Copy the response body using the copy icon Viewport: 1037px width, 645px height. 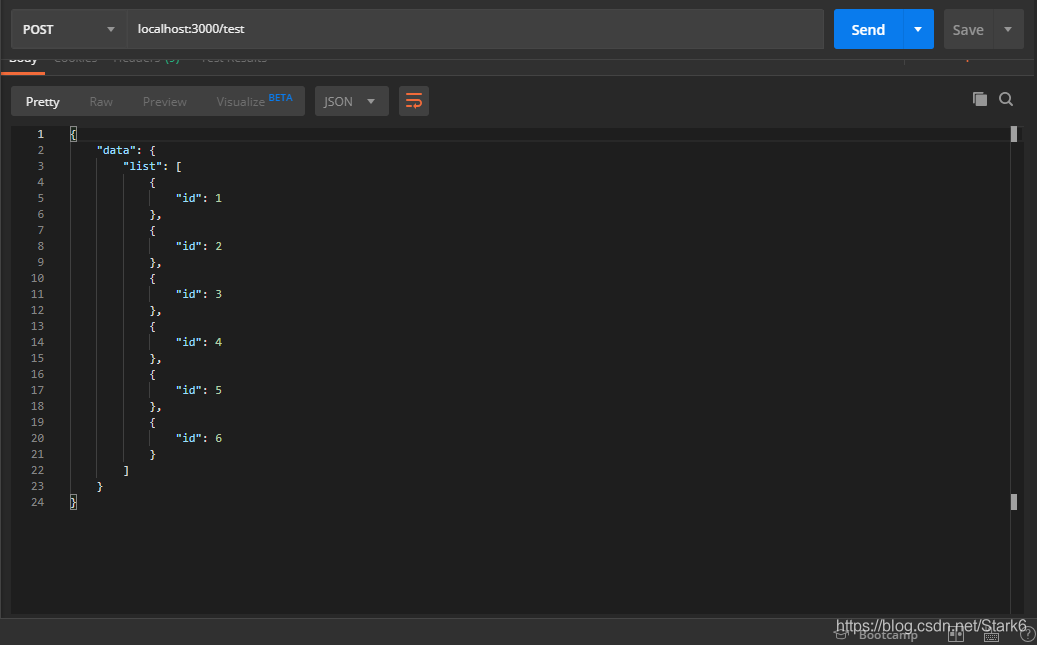click(x=980, y=99)
